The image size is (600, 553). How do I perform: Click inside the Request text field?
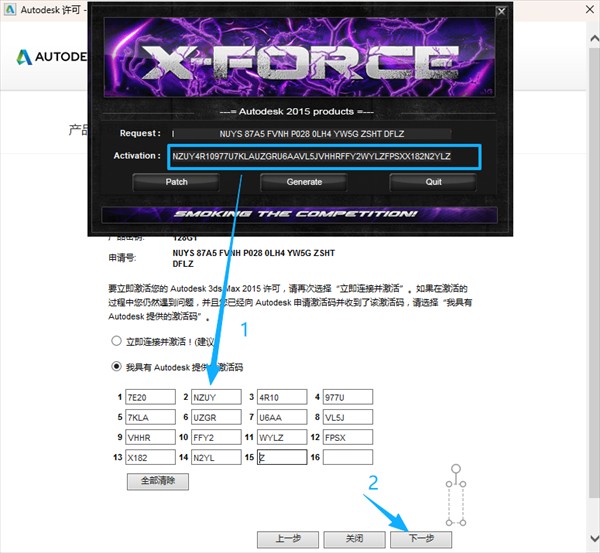[310, 133]
